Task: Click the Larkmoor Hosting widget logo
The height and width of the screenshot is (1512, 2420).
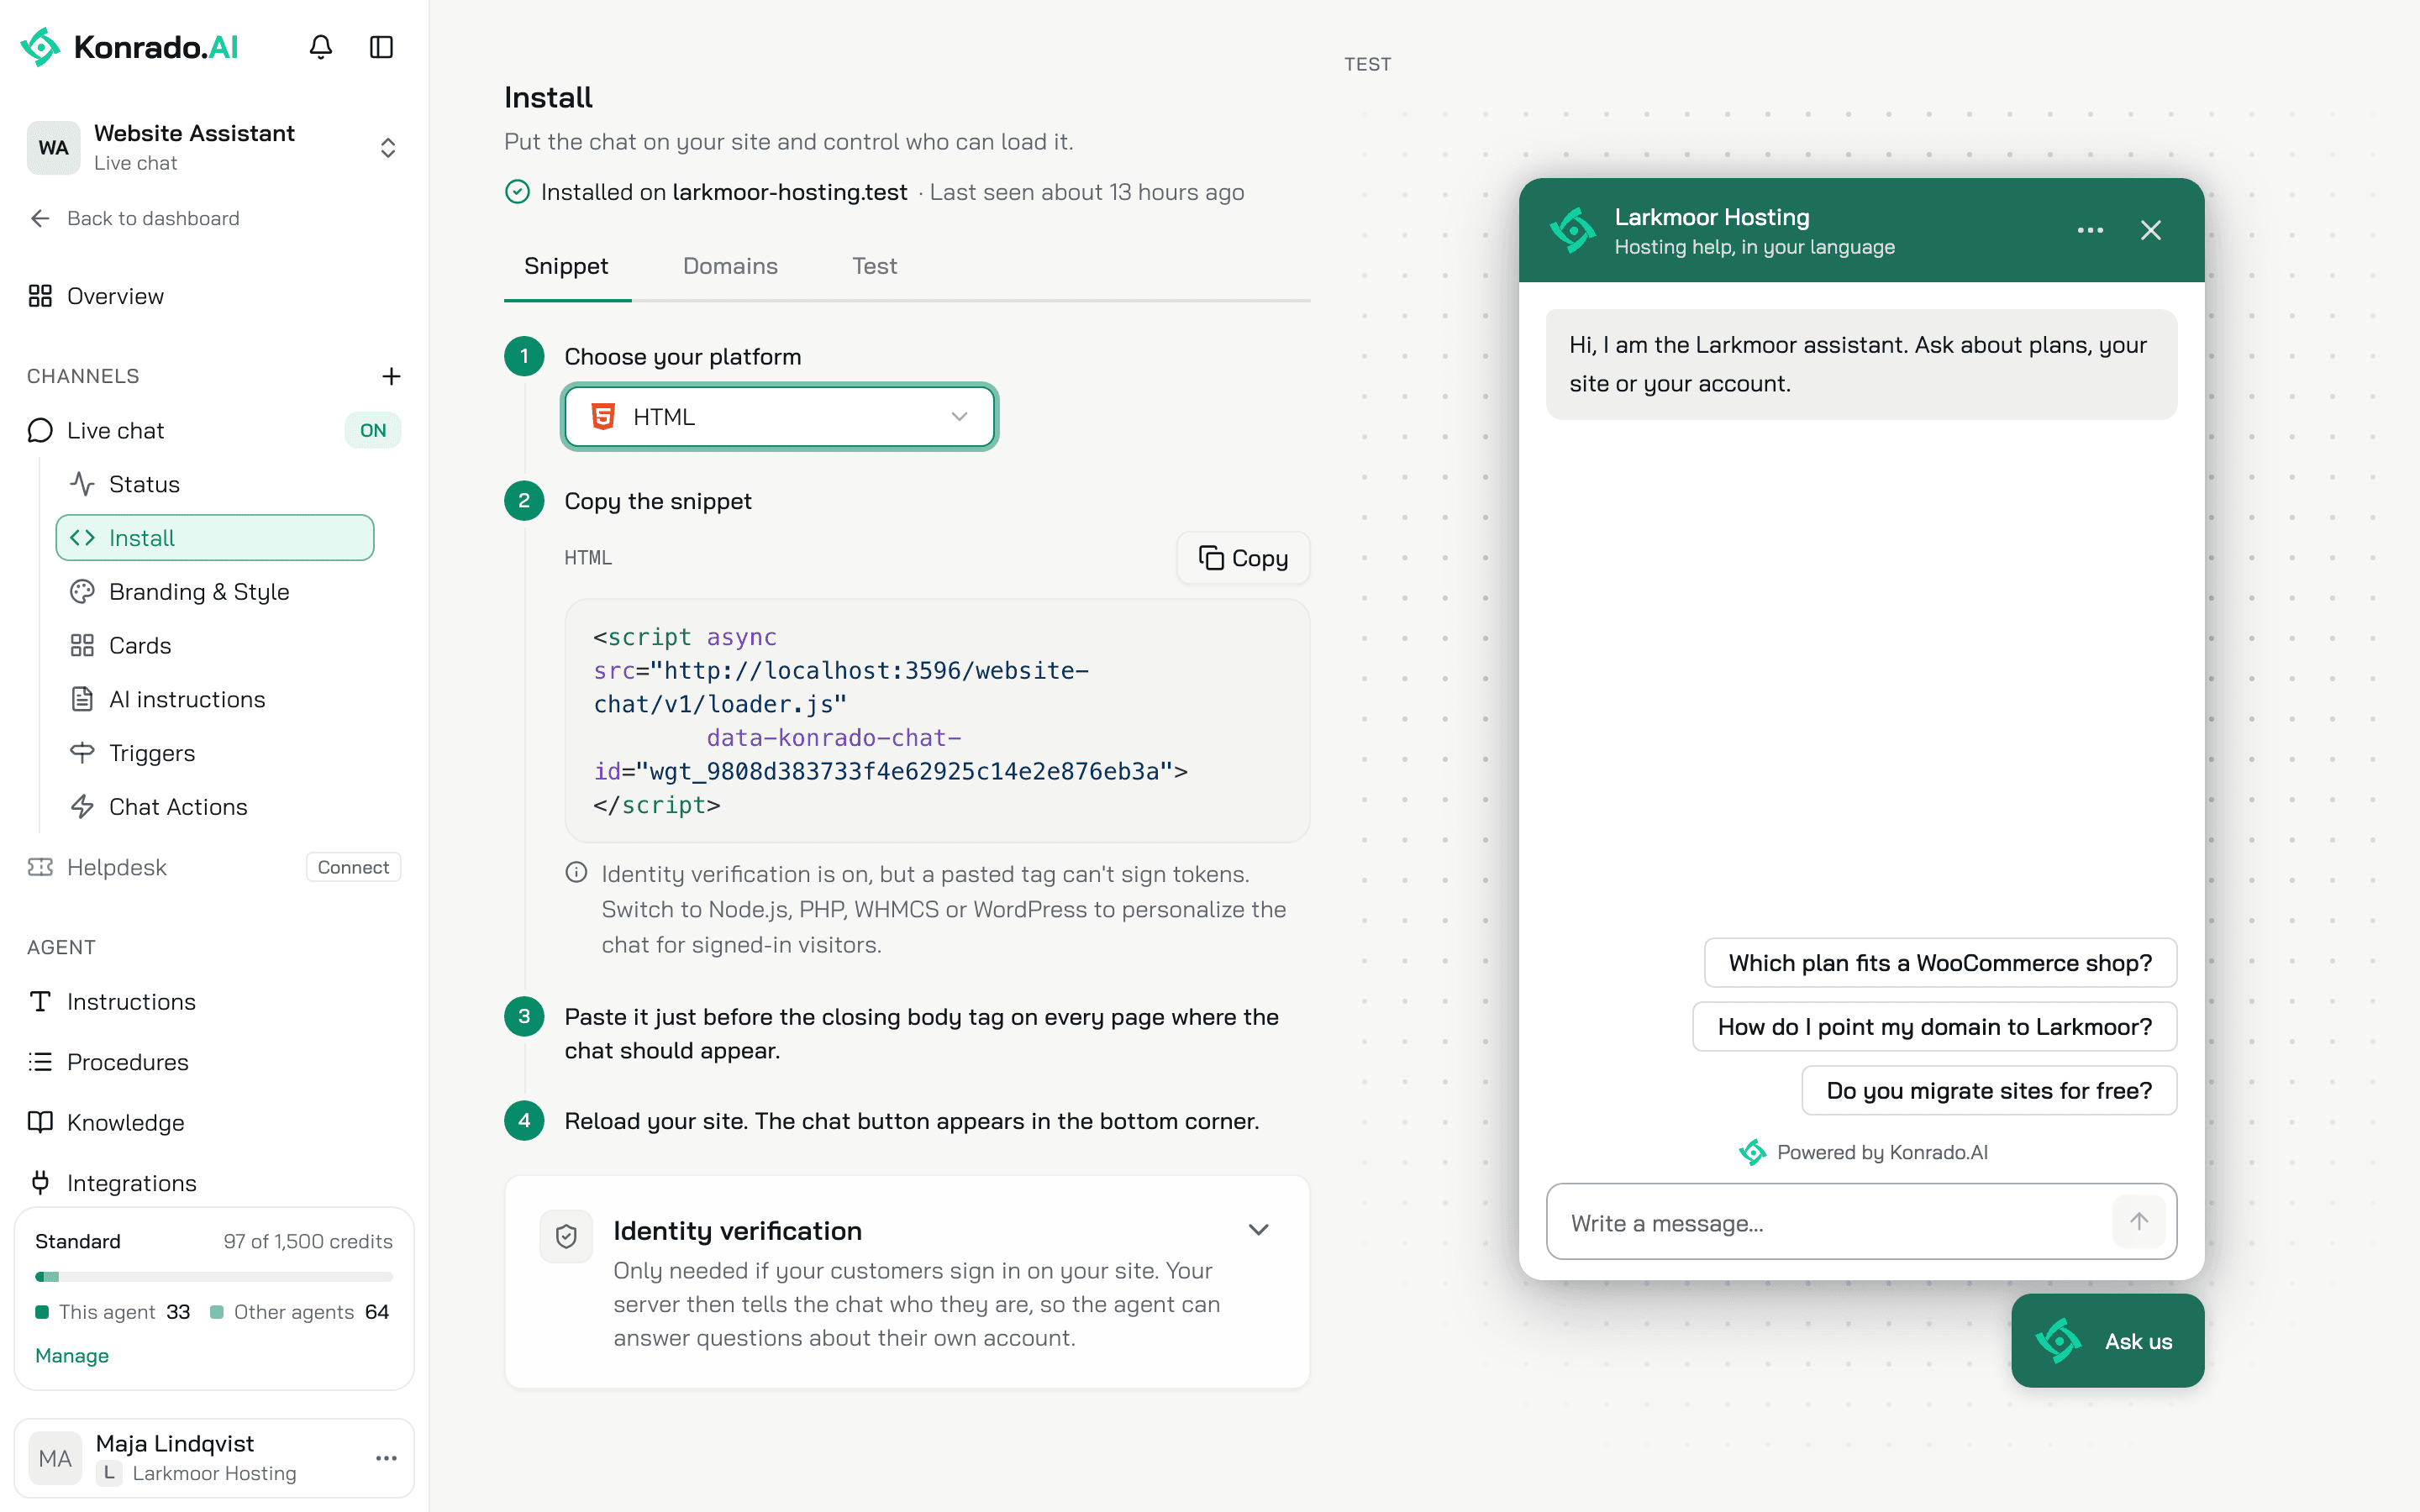Action: (1572, 230)
